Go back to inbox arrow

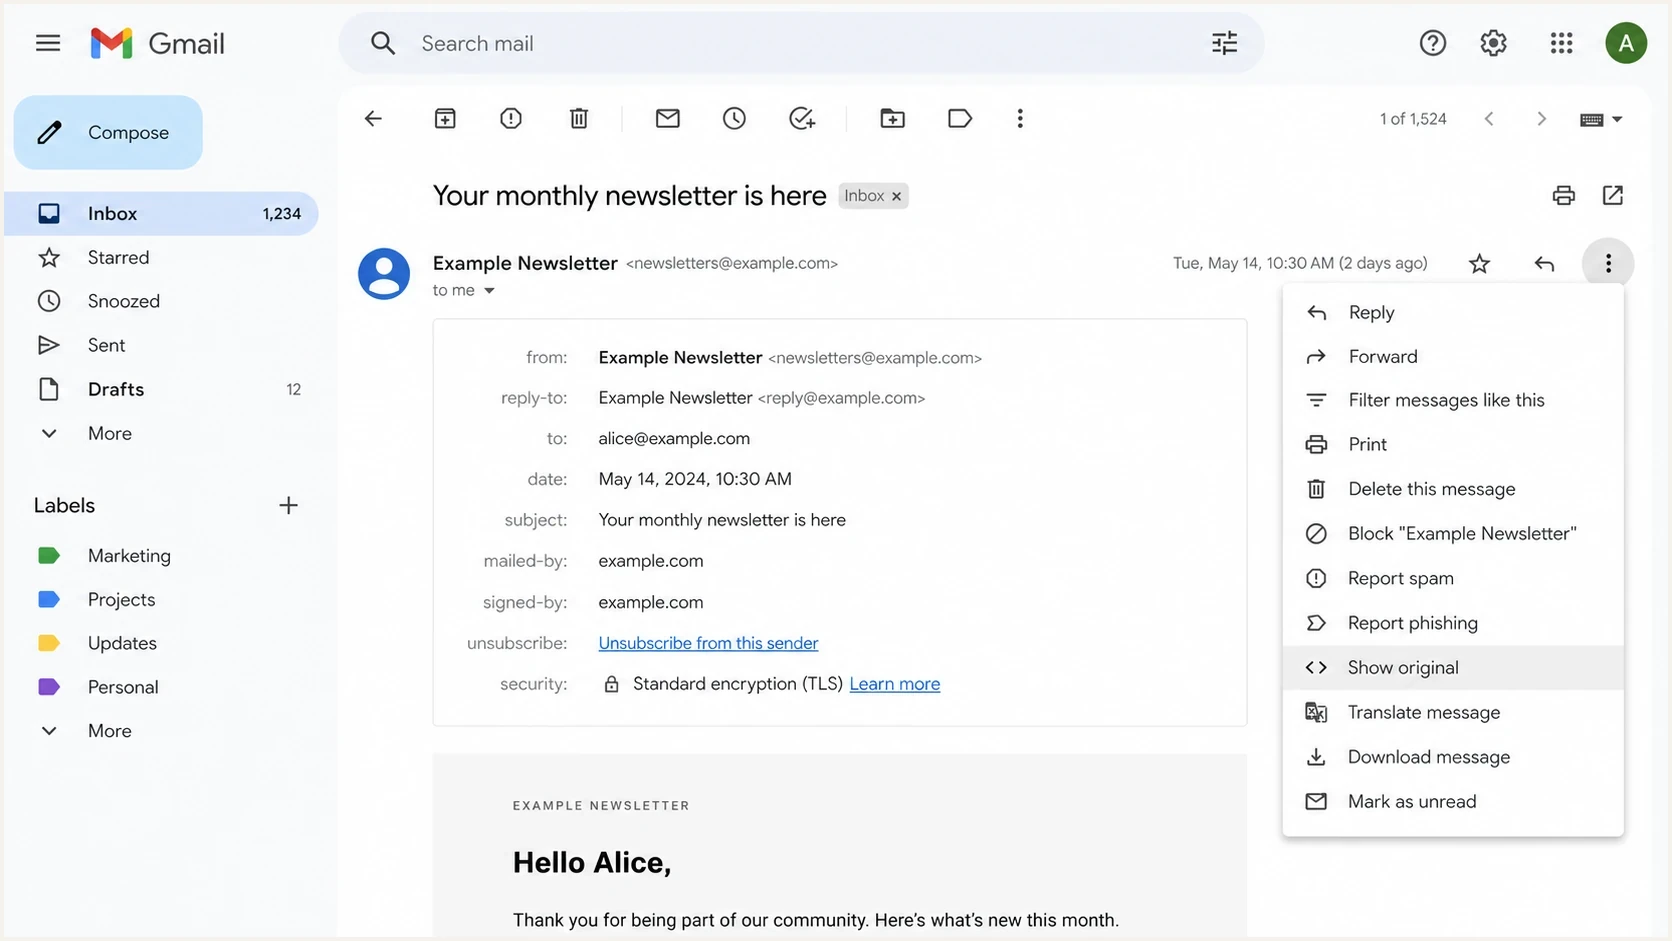pos(373,118)
